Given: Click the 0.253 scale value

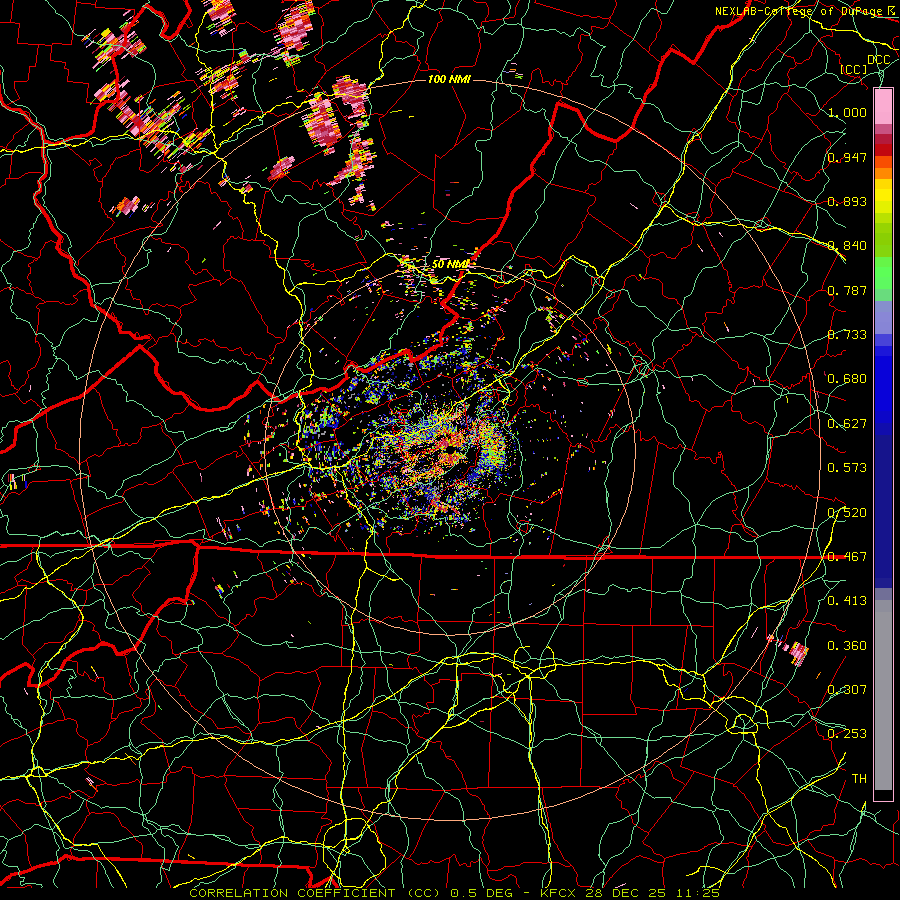Looking at the screenshot, I should coord(847,734).
